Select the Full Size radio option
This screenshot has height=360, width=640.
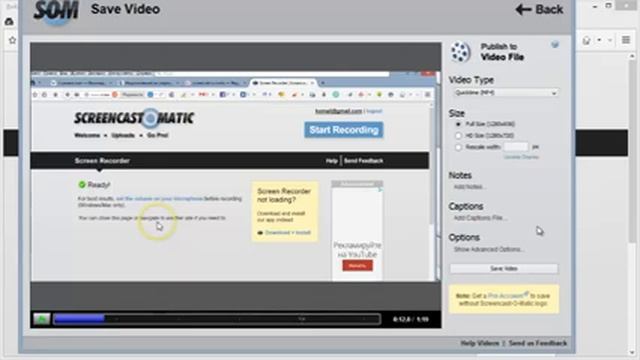(x=458, y=124)
